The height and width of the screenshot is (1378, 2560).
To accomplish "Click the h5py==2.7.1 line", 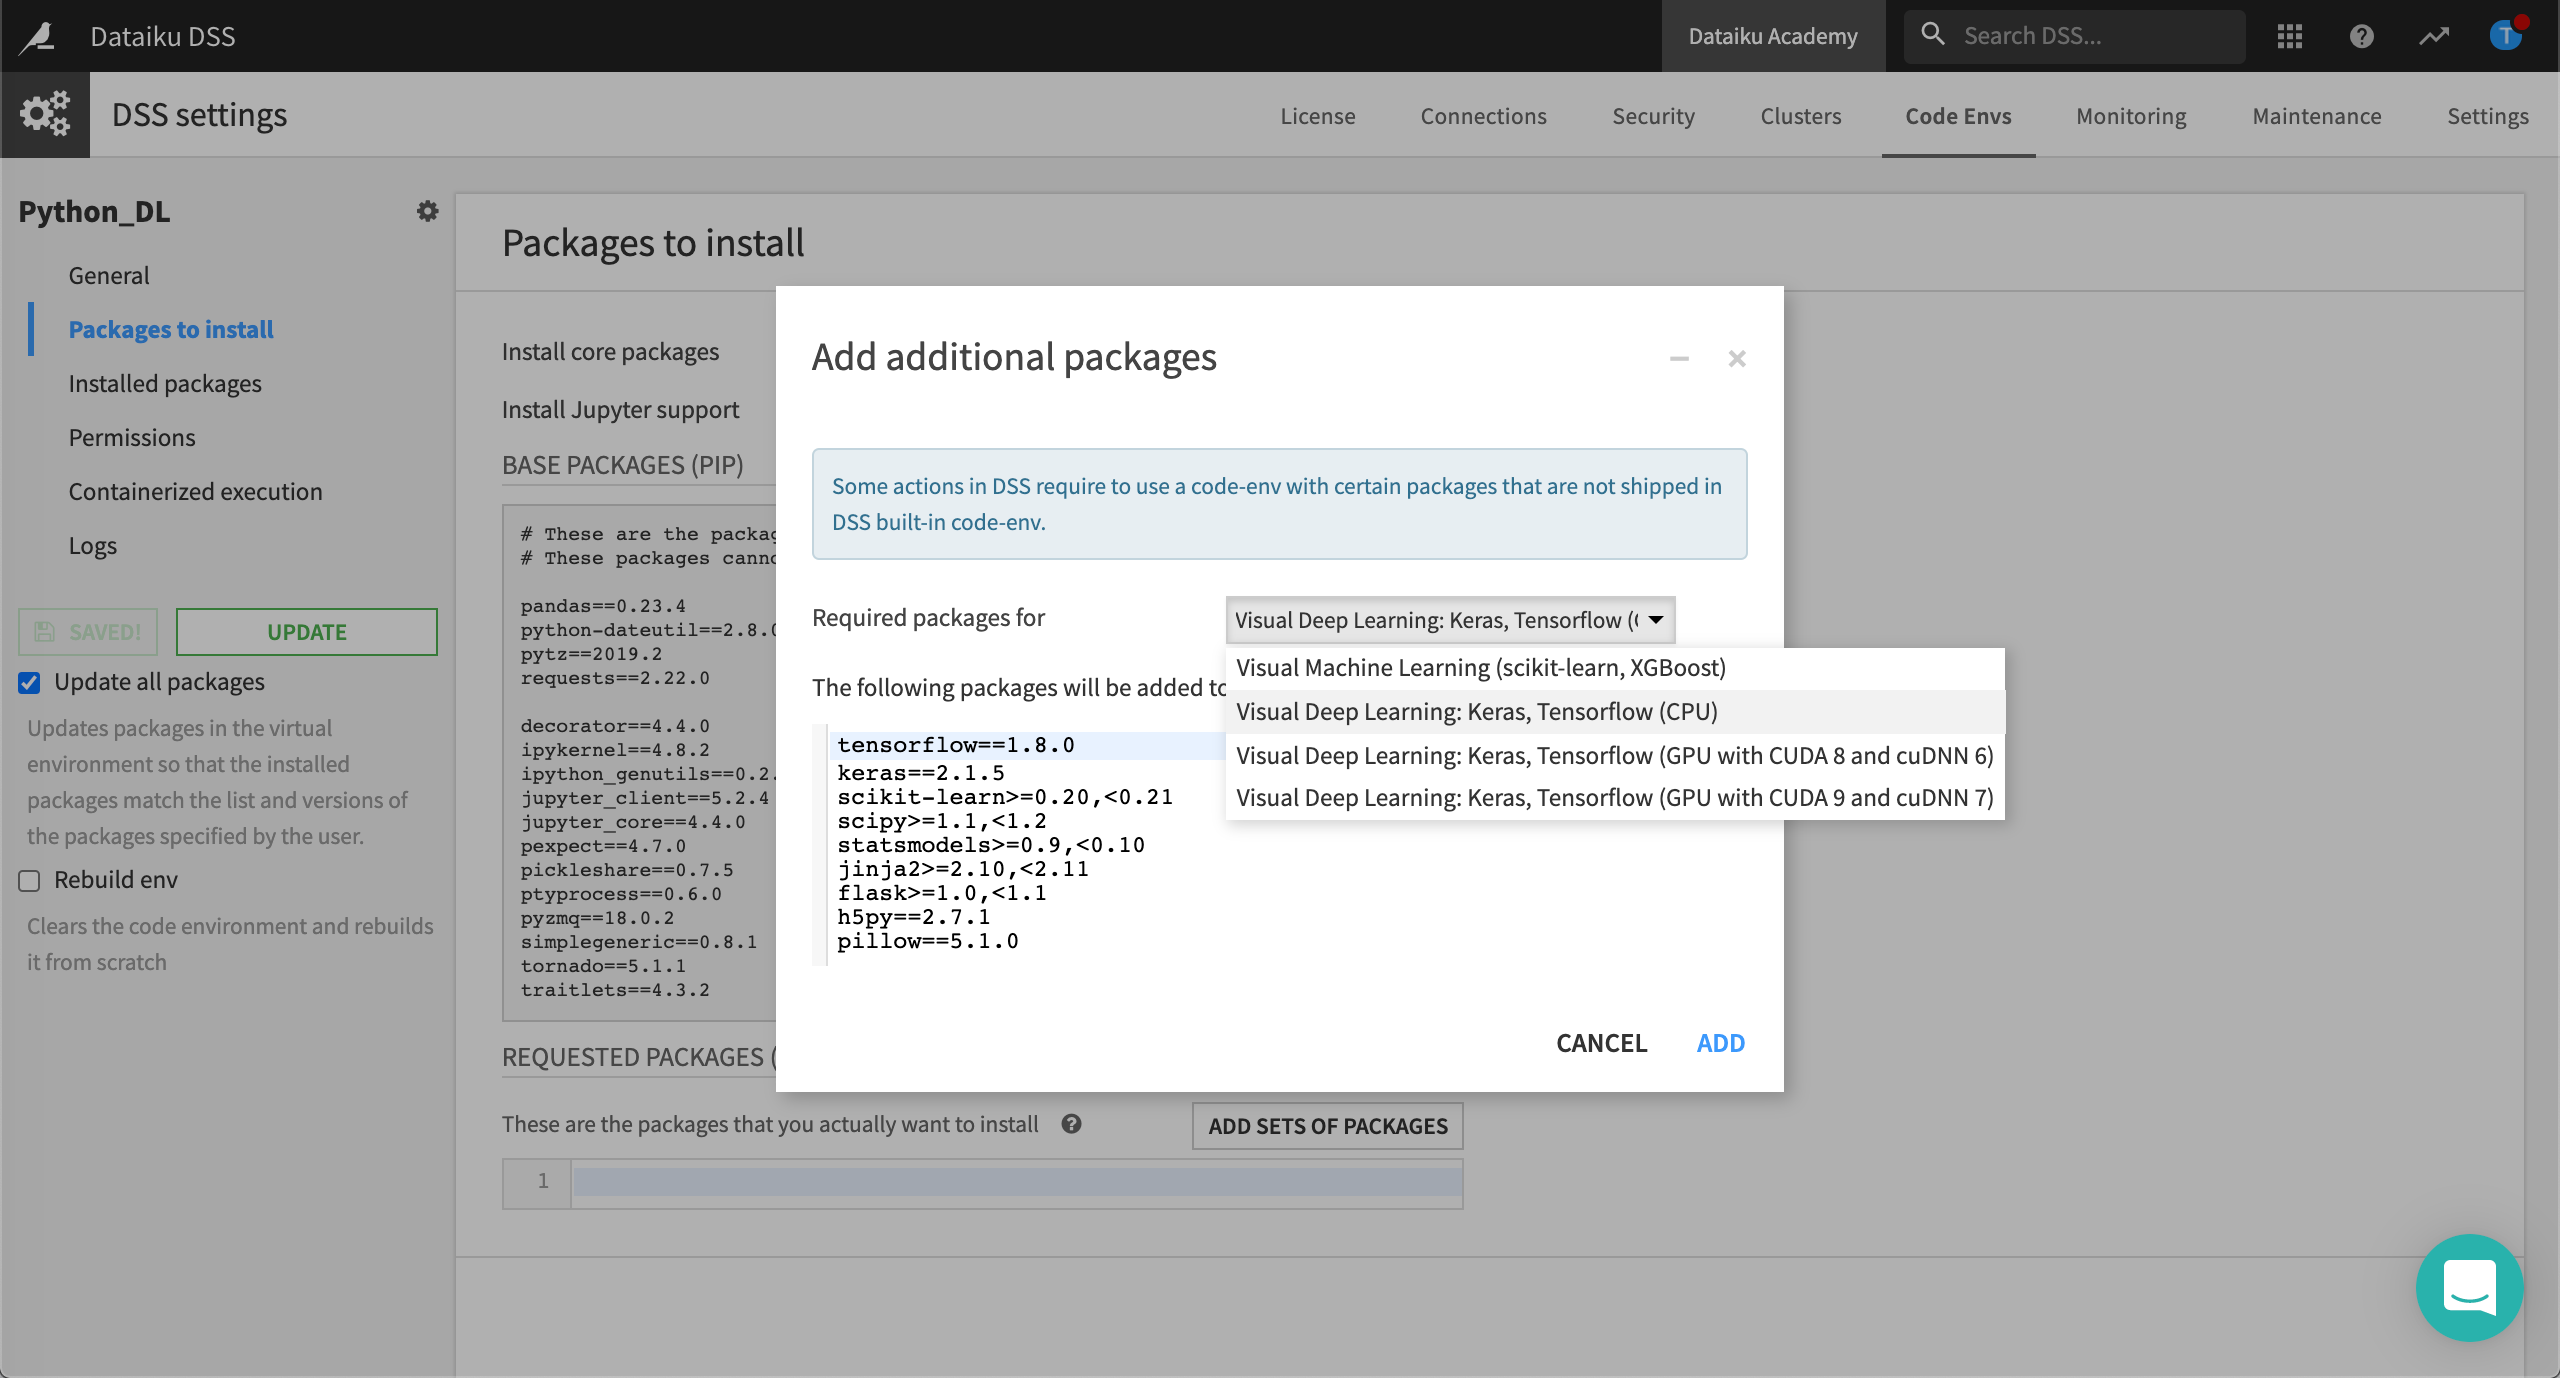I will (913, 917).
